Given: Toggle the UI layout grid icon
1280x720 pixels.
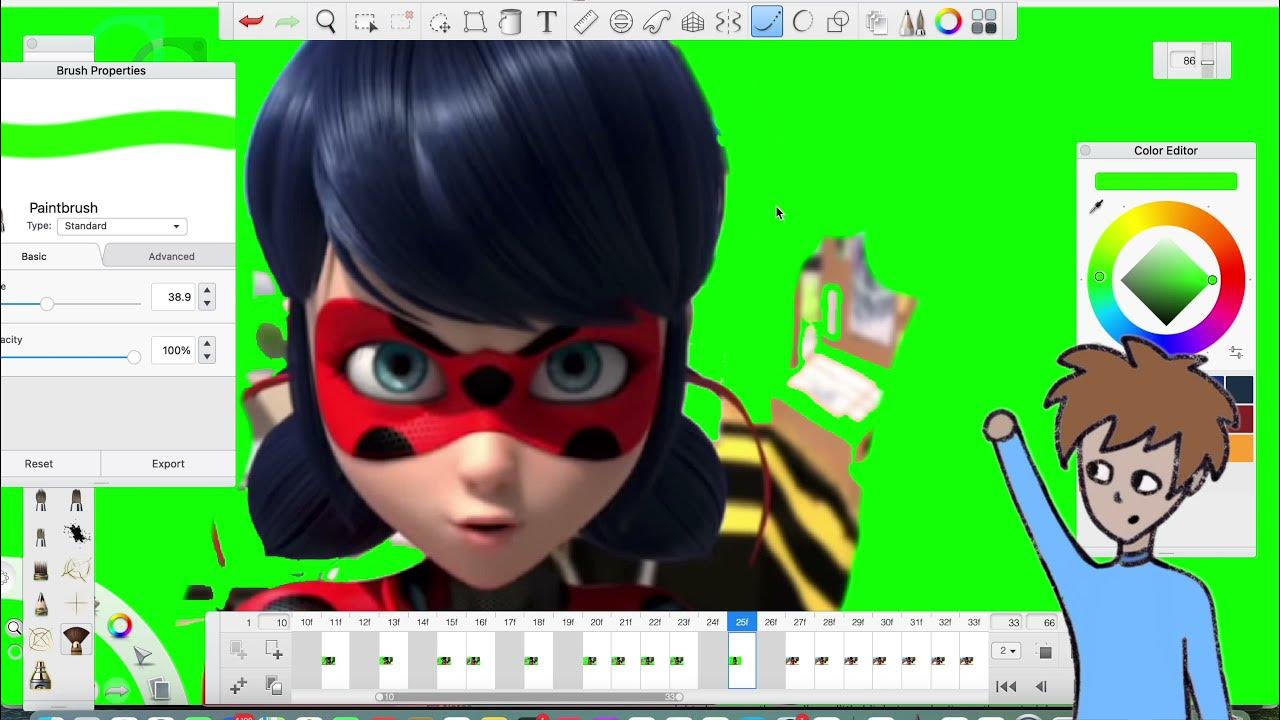Looking at the screenshot, I should [x=985, y=22].
